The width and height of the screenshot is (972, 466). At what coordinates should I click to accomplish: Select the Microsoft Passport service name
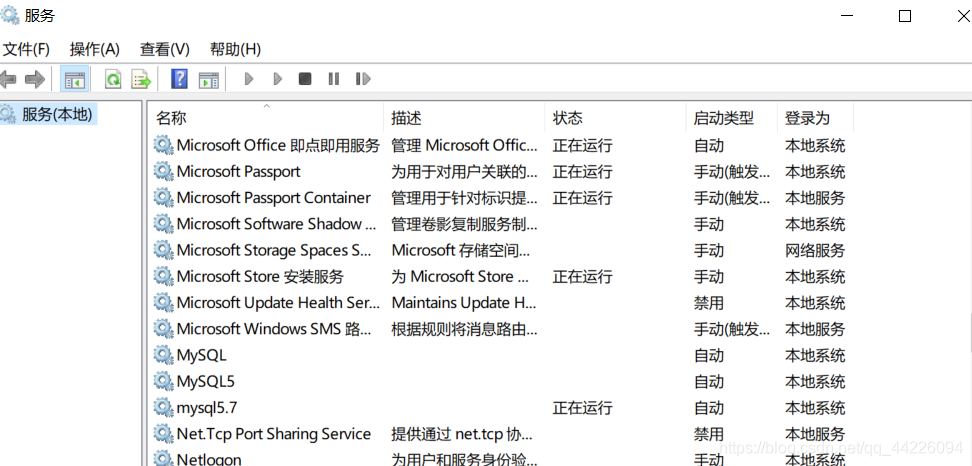click(238, 172)
